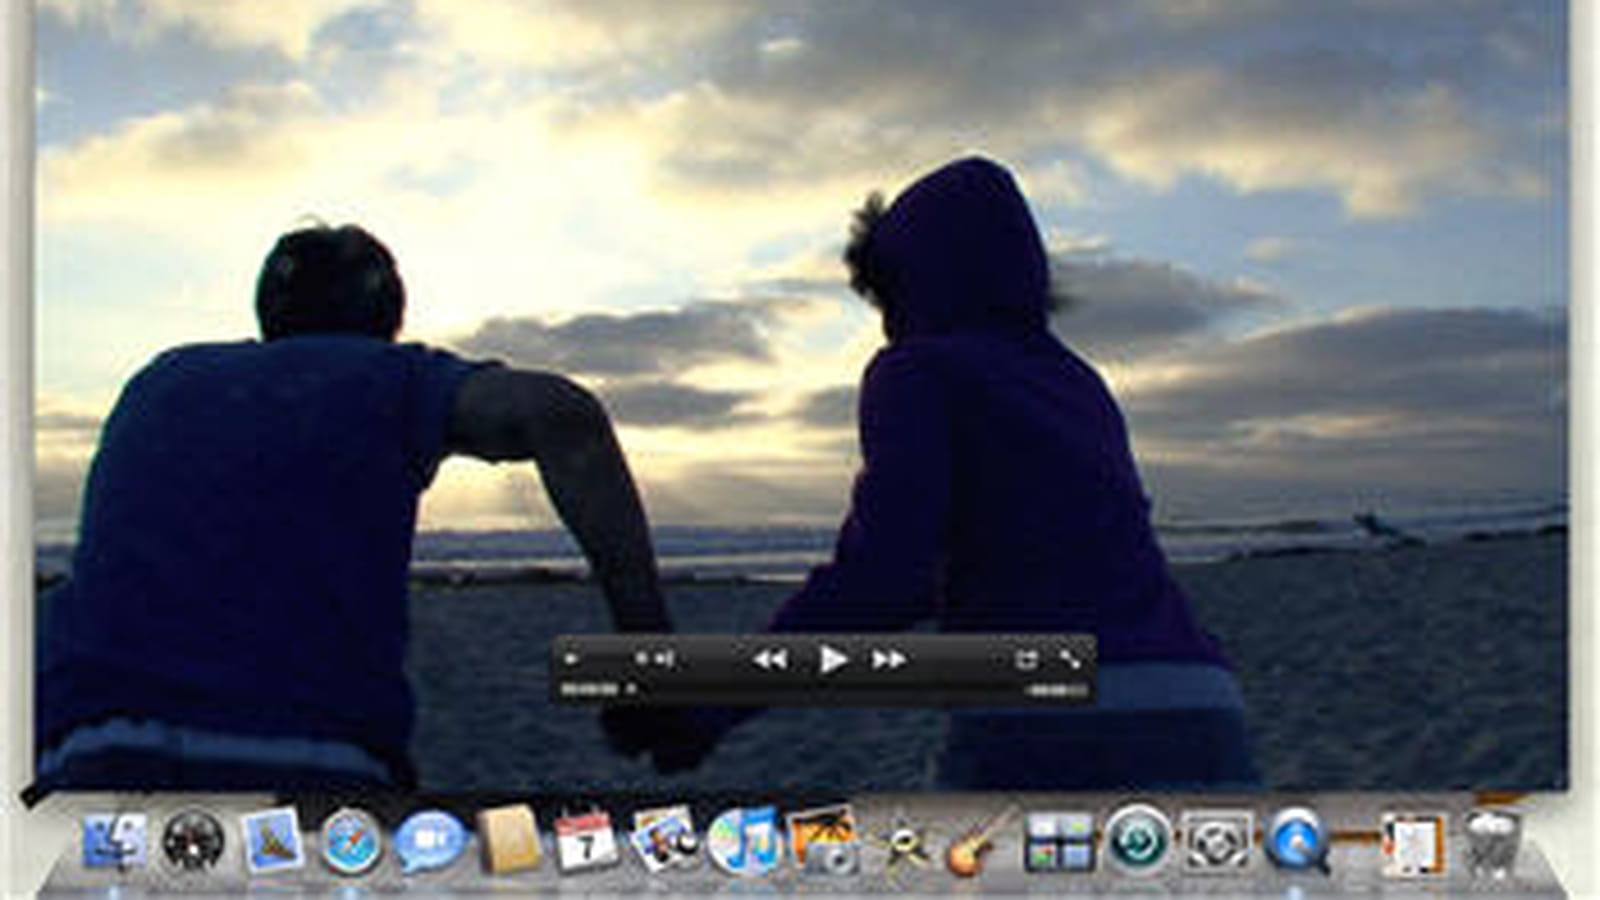This screenshot has width=1600, height=900.
Task: Open the share menu in the player controller
Action: (1026, 659)
